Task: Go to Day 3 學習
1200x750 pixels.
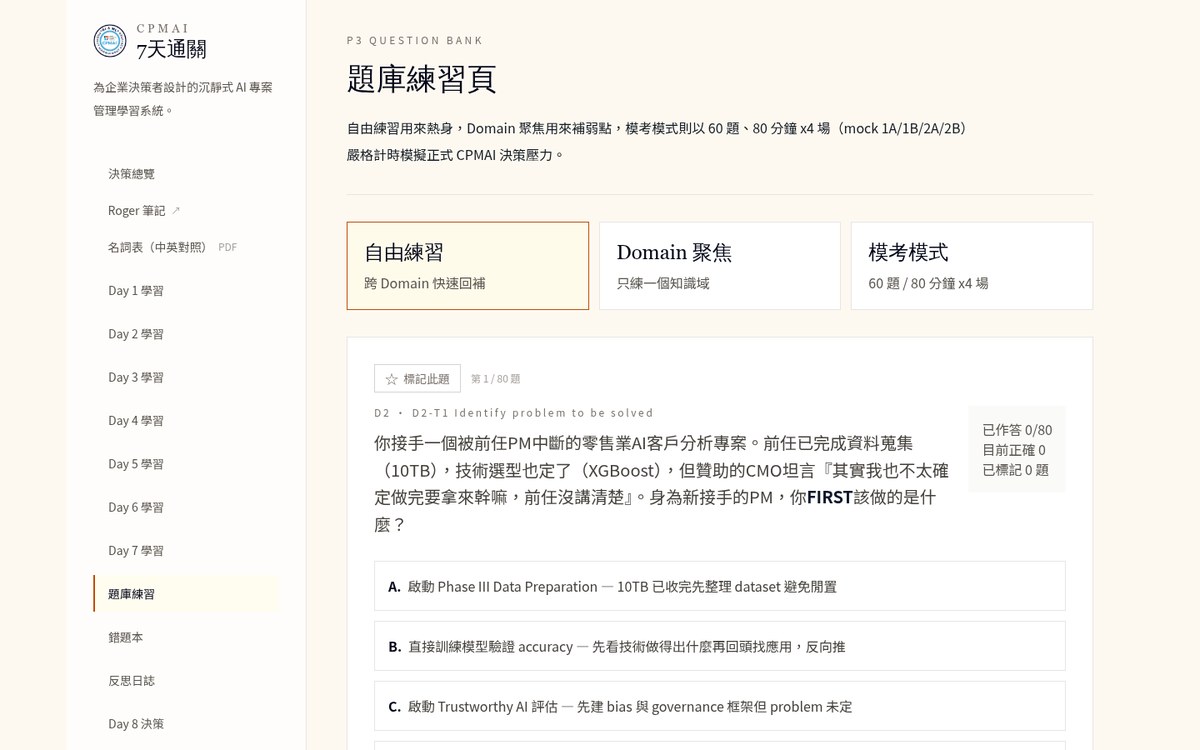Action: (x=186, y=377)
